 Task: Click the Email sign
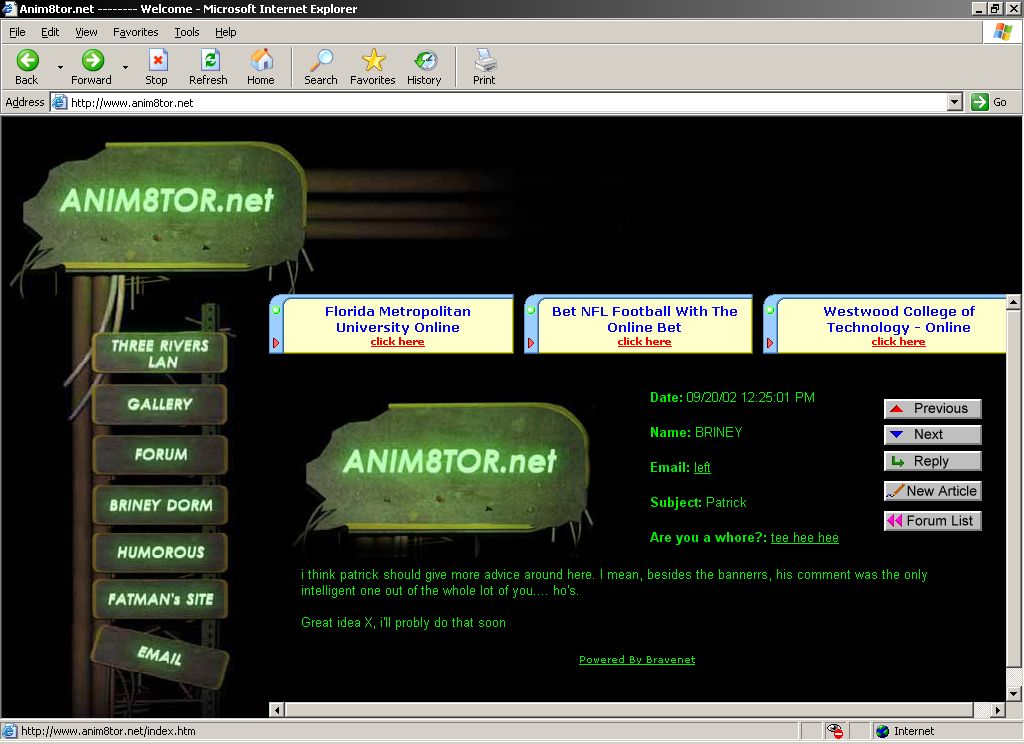pyautogui.click(x=160, y=655)
